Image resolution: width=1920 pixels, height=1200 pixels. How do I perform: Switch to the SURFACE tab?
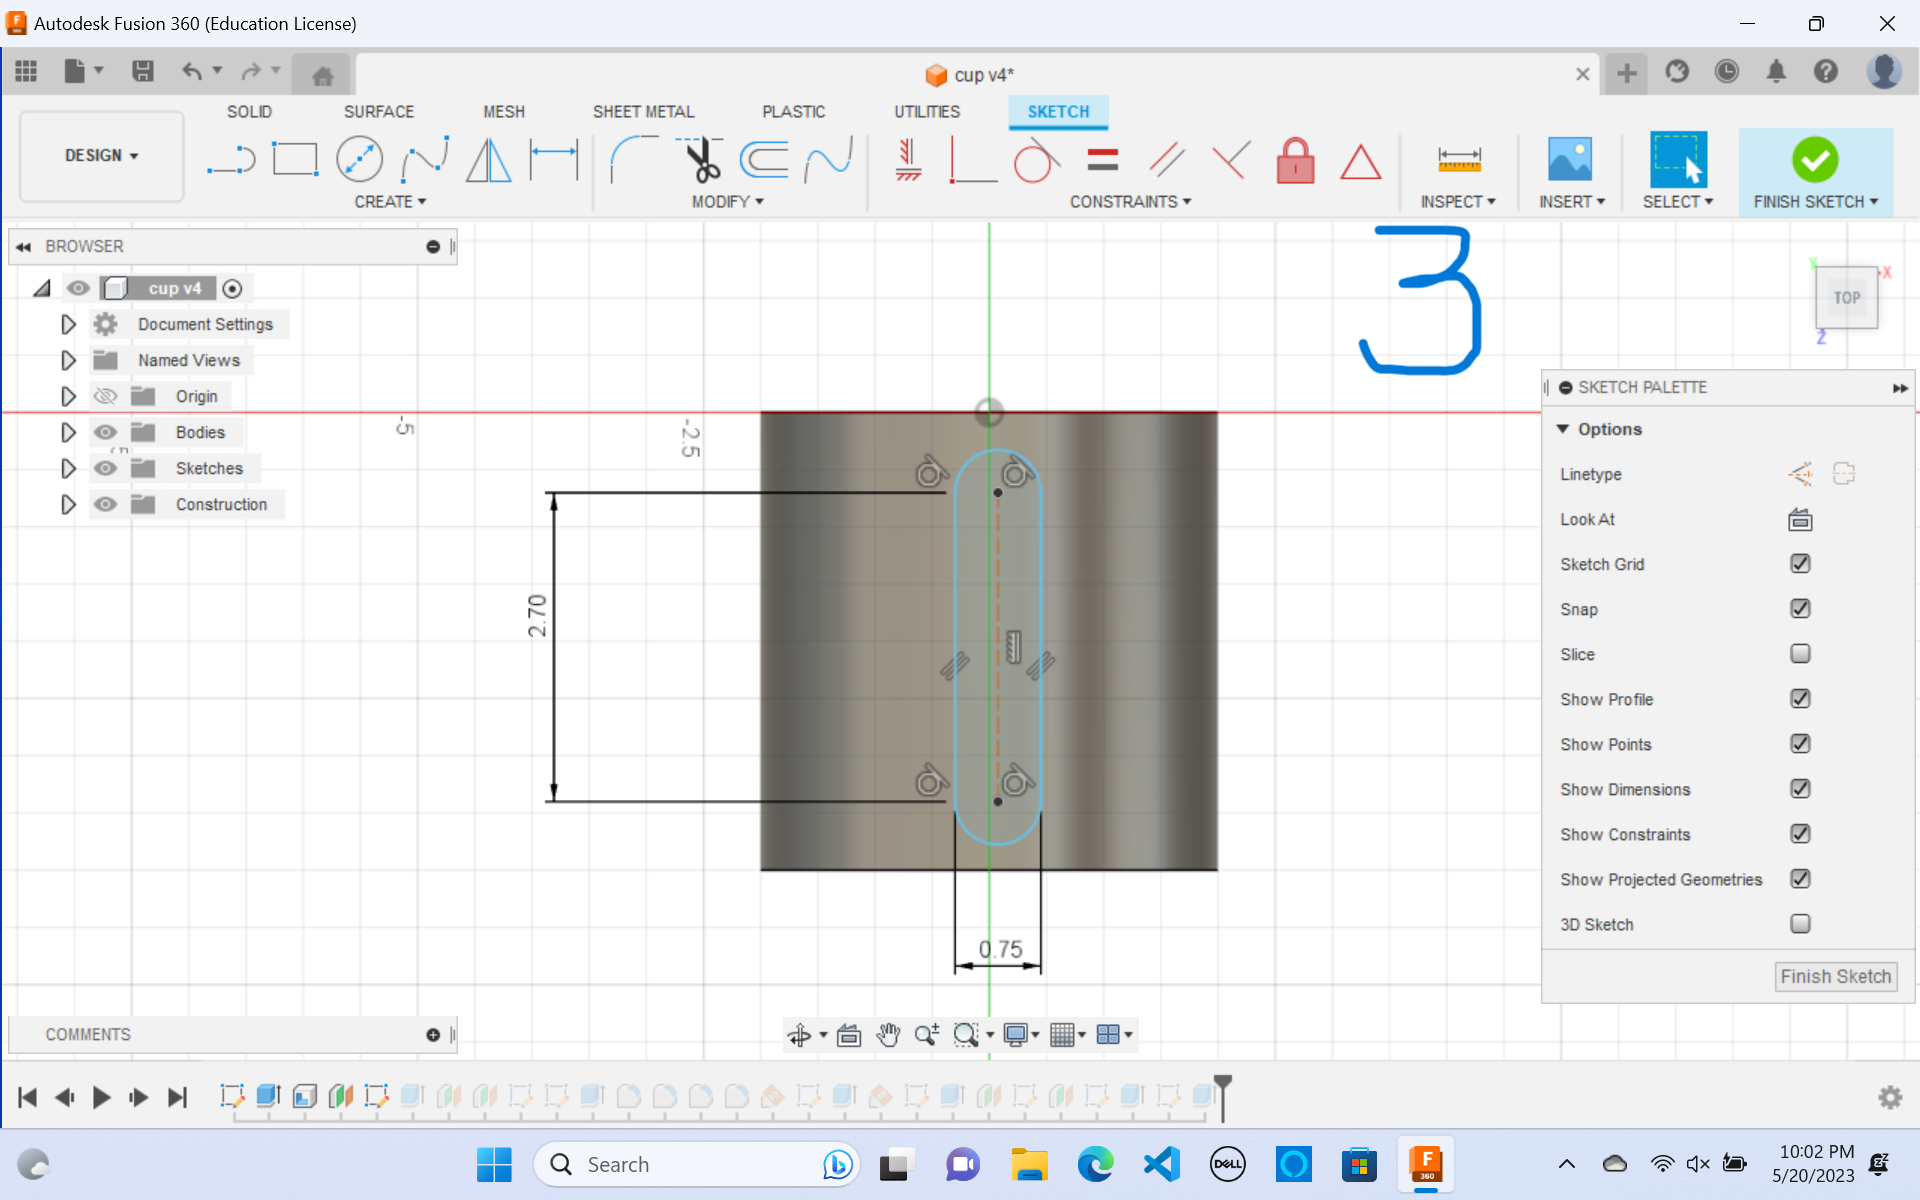(379, 112)
